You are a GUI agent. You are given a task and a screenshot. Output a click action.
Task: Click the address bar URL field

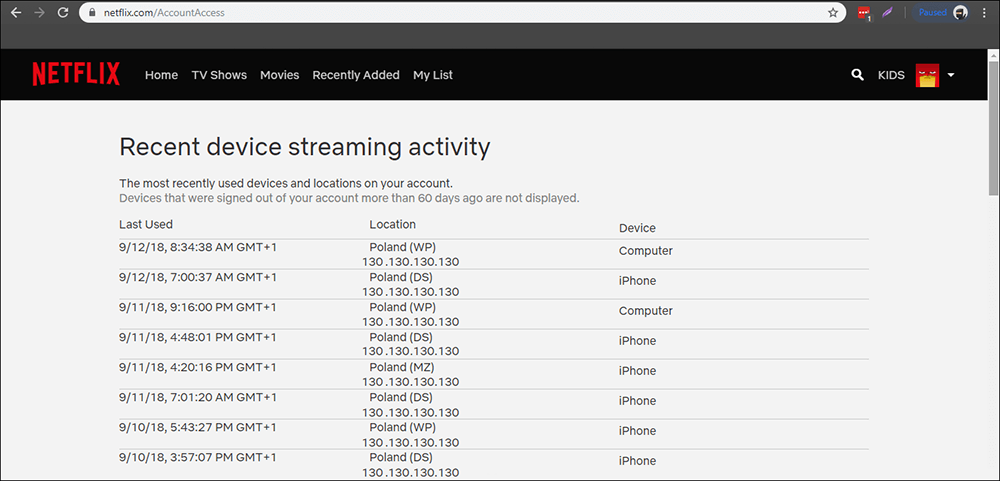point(462,13)
